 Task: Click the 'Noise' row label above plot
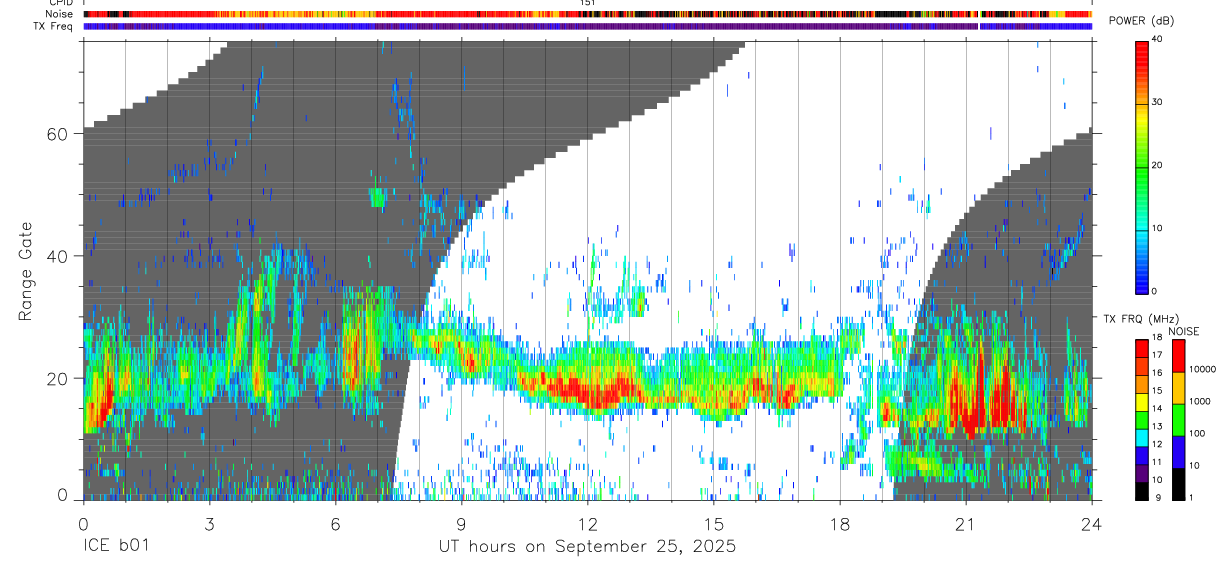tap(59, 14)
